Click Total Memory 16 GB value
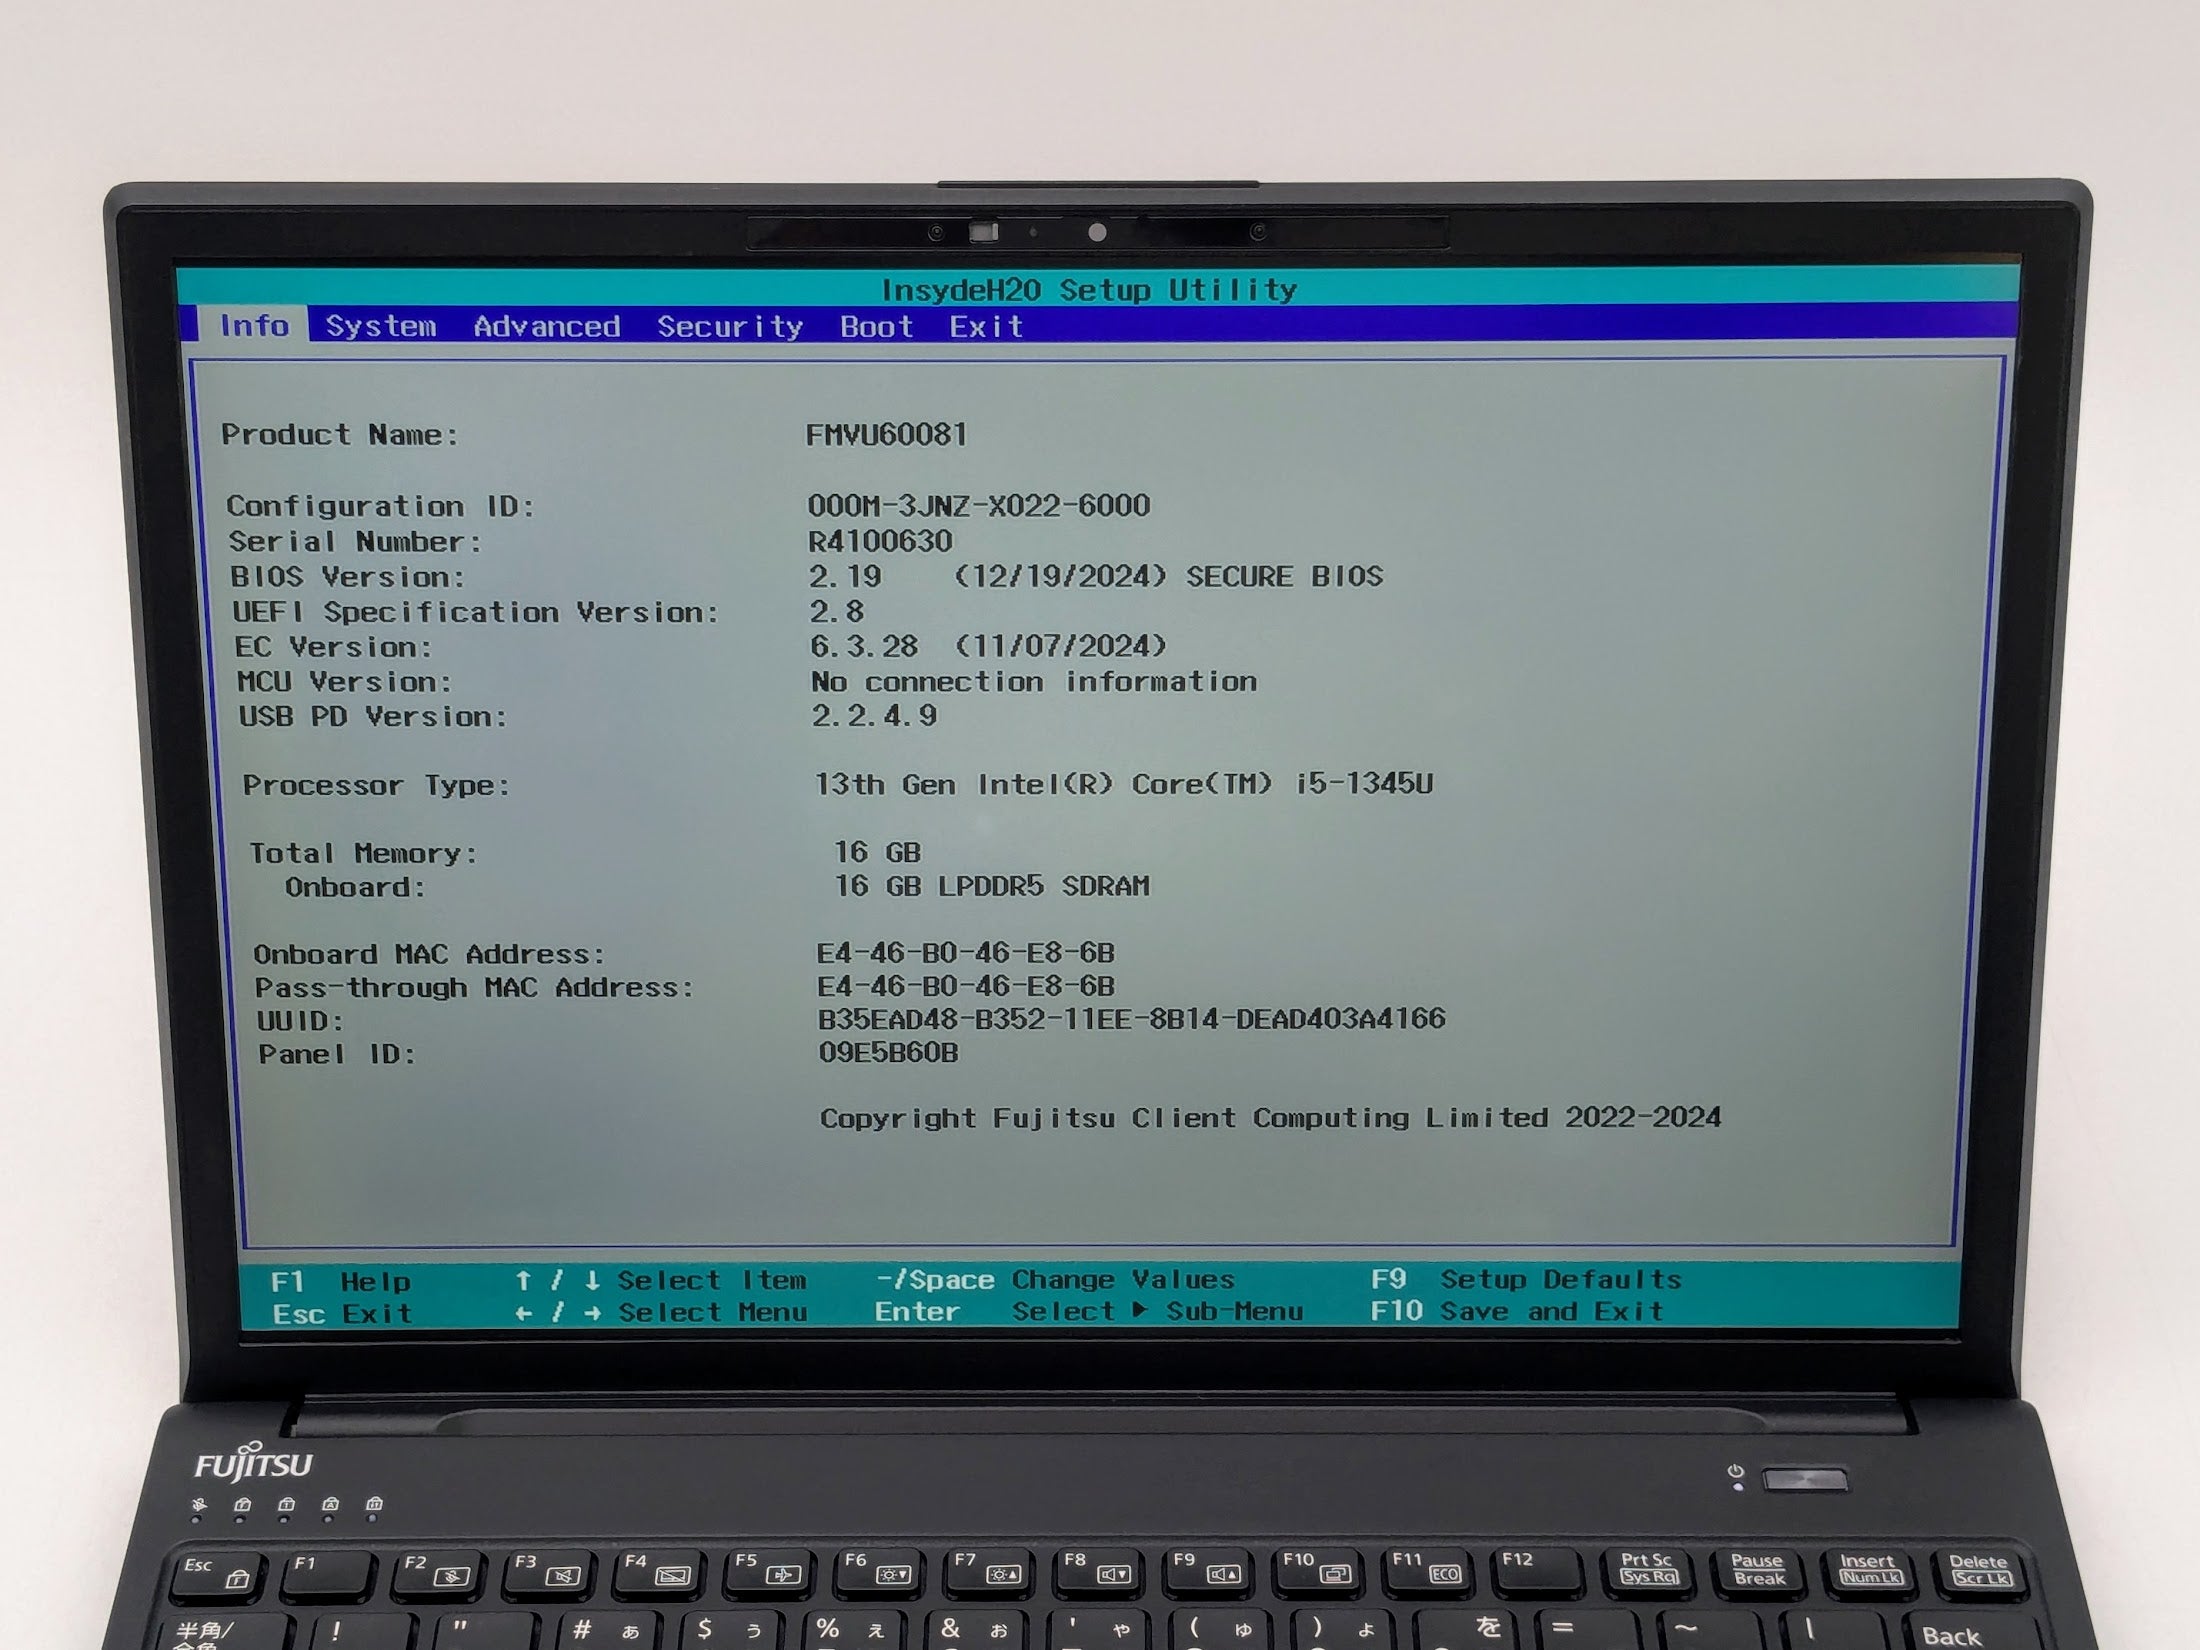 tap(877, 852)
